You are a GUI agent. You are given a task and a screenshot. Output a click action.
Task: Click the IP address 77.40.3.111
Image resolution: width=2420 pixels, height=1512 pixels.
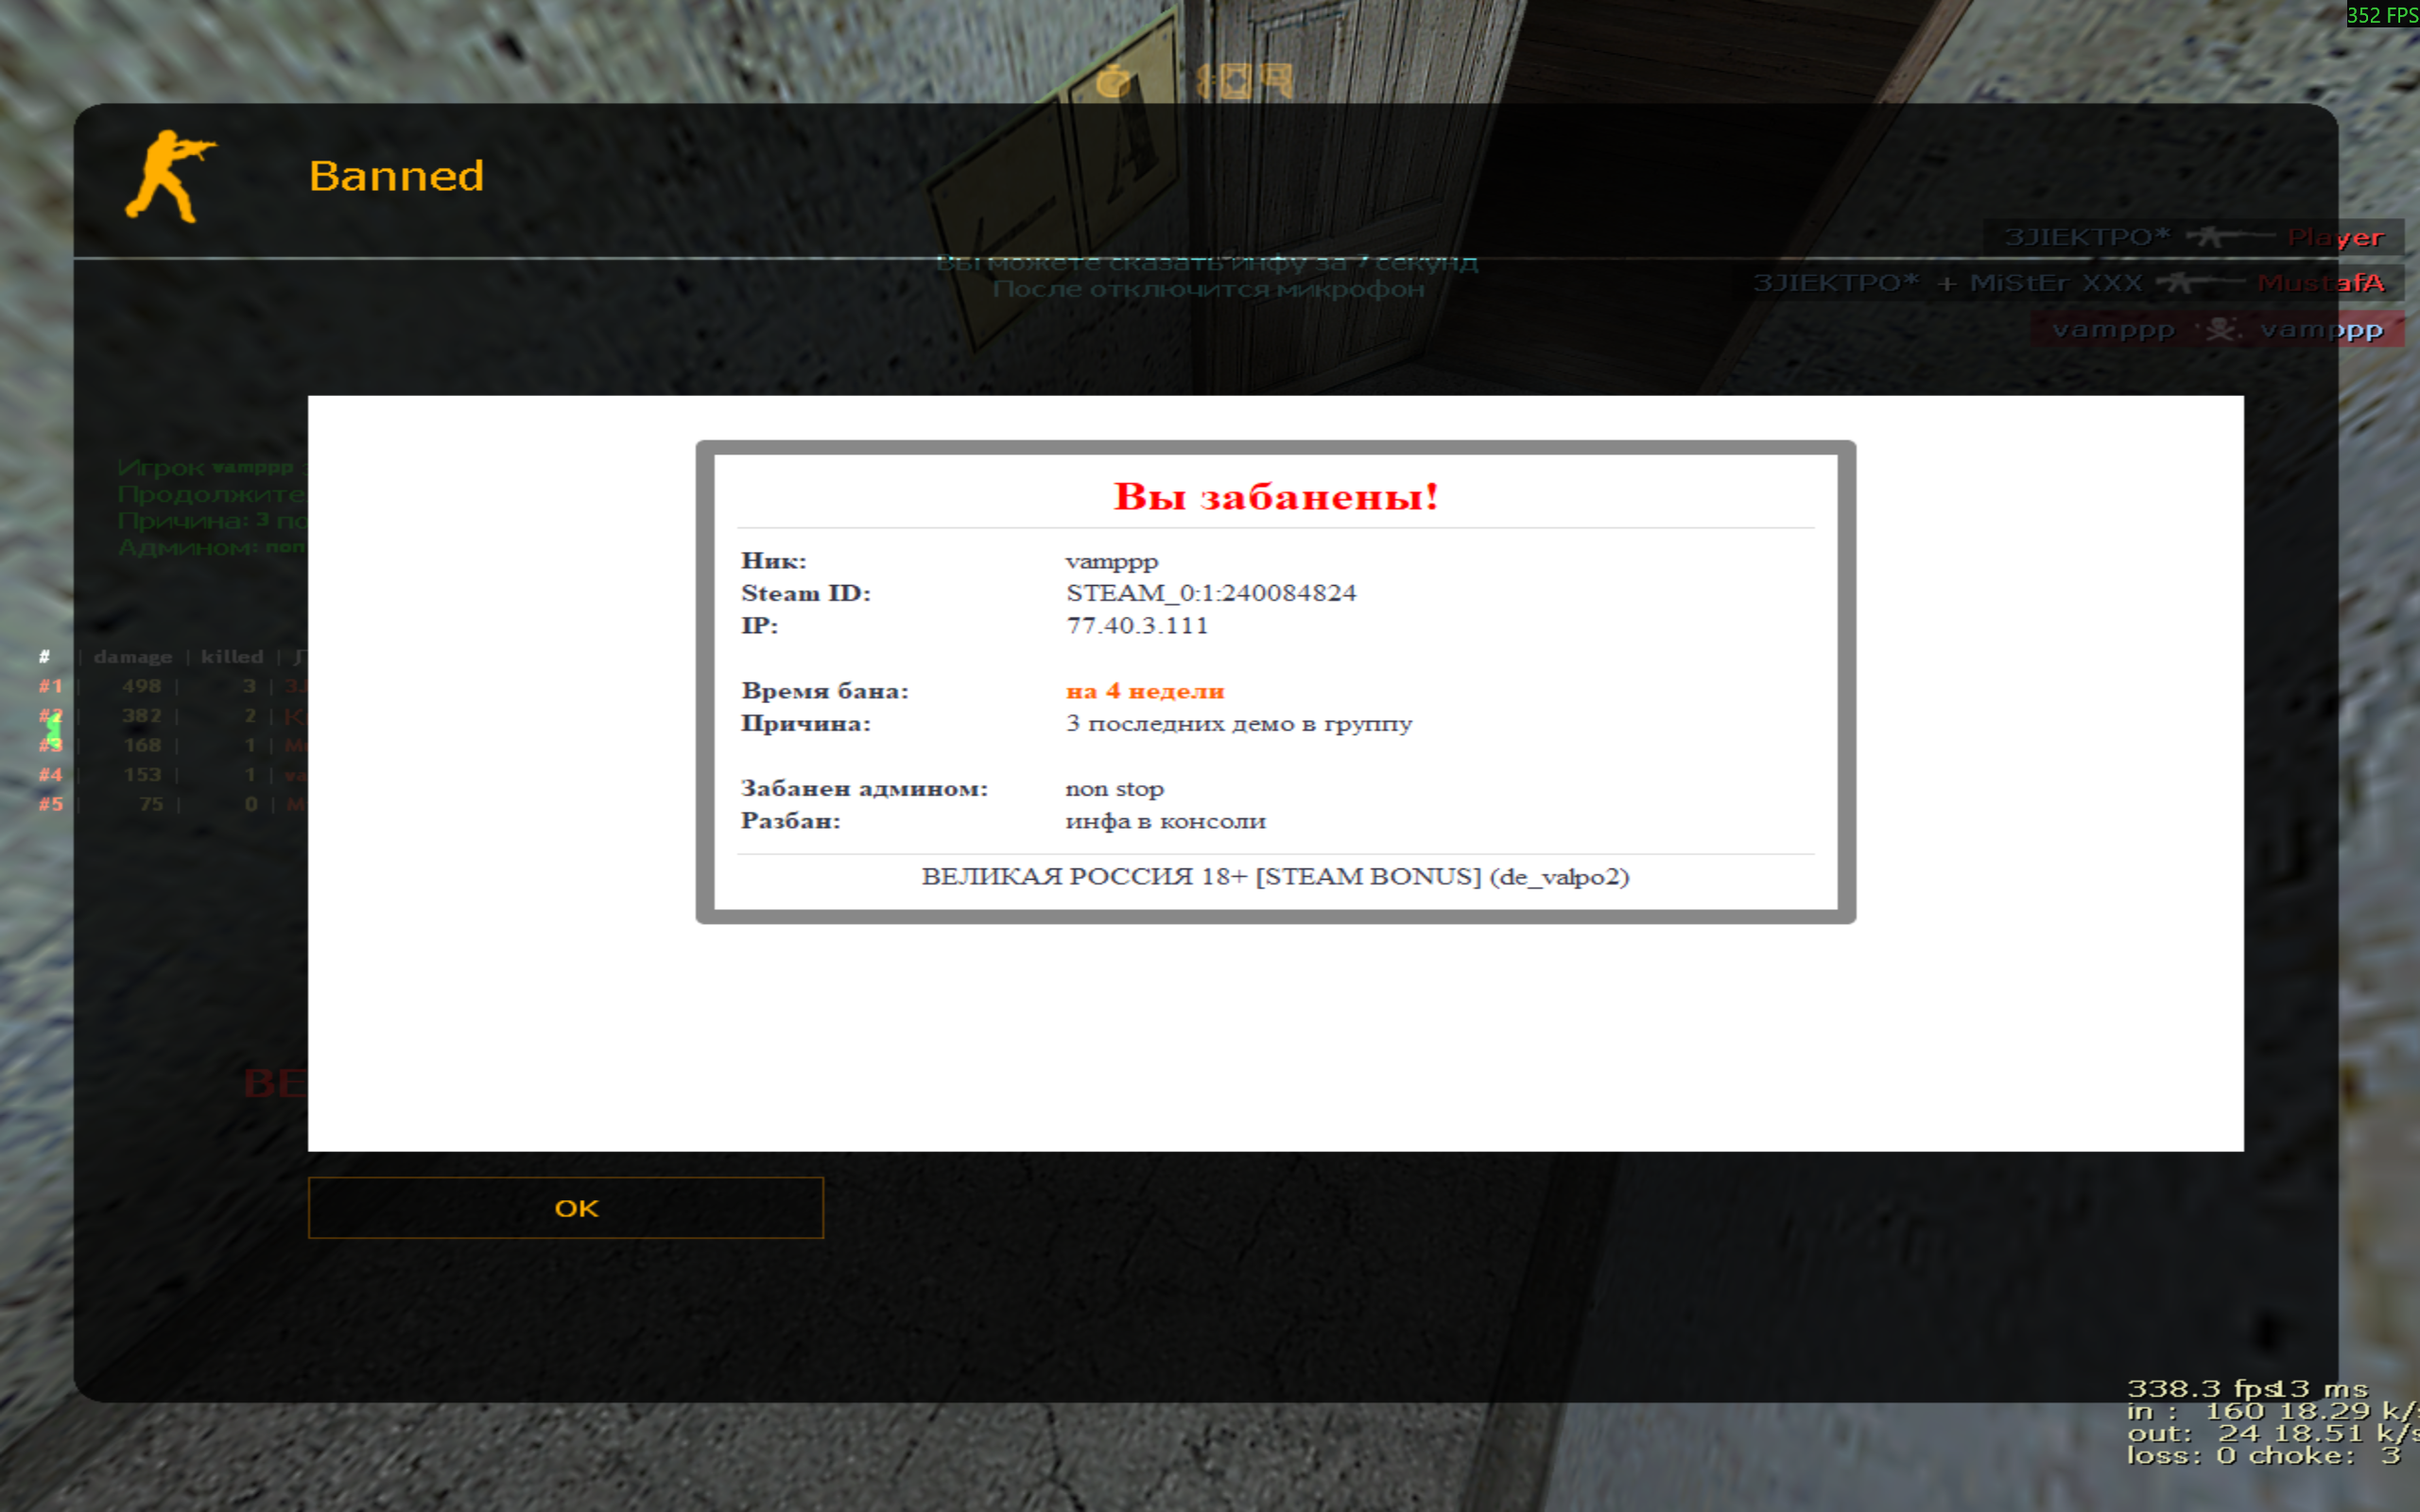coord(1136,626)
